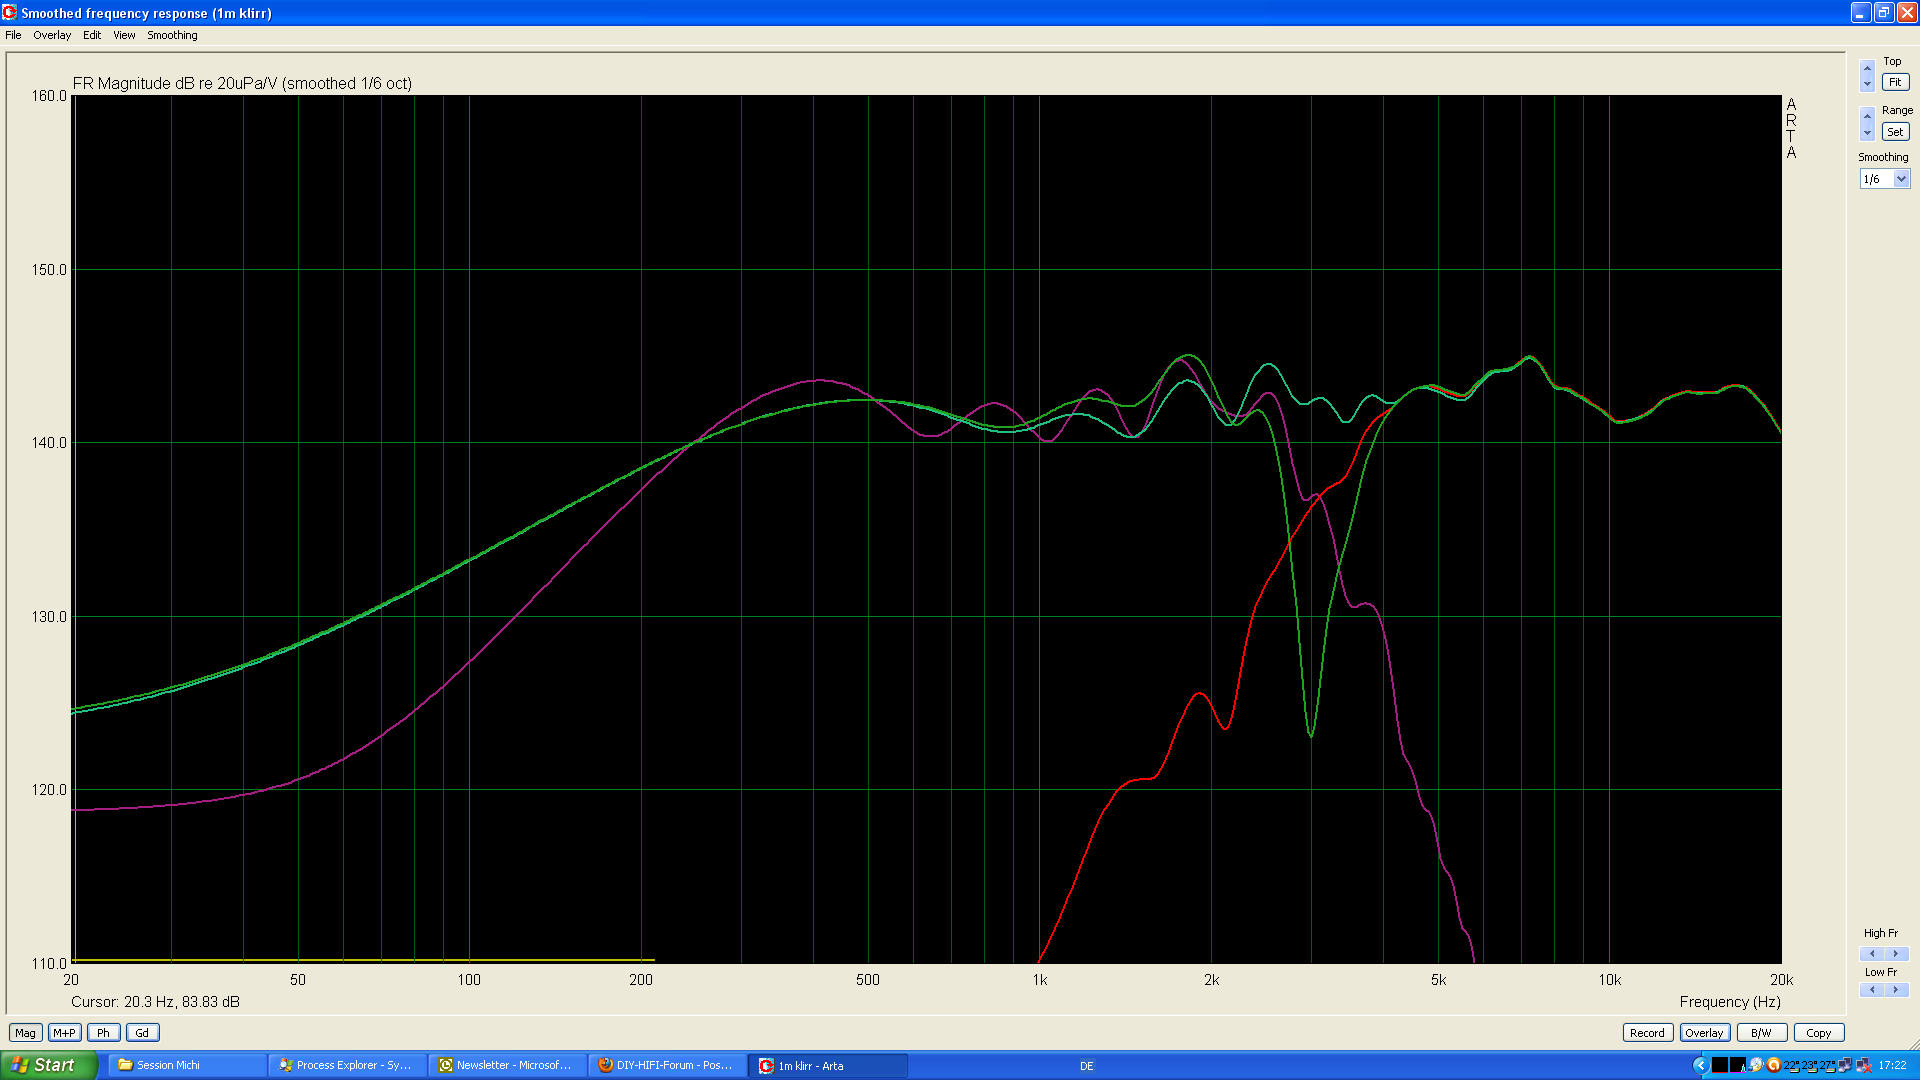The width and height of the screenshot is (1920, 1080).
Task: Click the Top up arrow spinner
Action: 1867,68
